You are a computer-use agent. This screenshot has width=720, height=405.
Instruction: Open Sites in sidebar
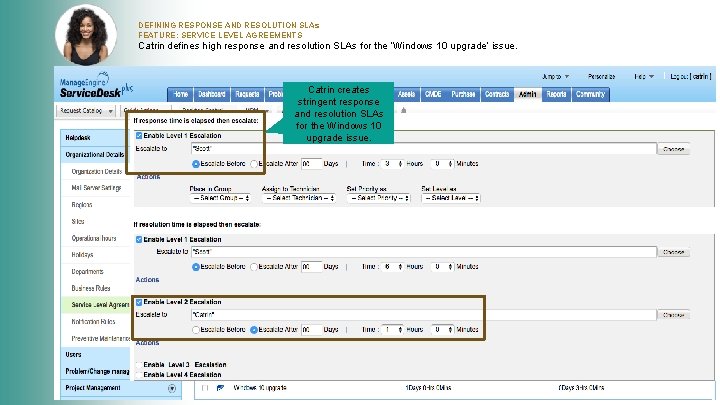(x=78, y=221)
